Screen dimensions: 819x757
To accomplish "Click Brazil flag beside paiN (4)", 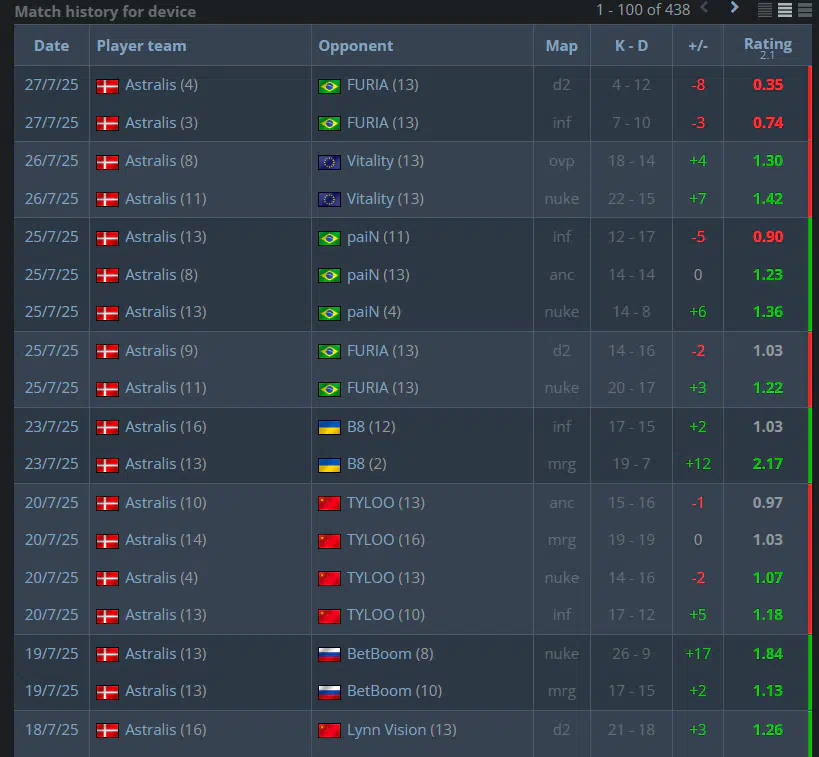I will tap(329, 313).
